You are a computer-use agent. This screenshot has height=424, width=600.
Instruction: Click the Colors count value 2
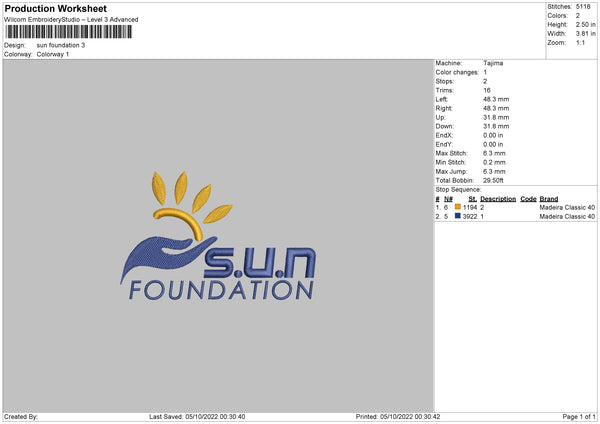click(x=578, y=16)
